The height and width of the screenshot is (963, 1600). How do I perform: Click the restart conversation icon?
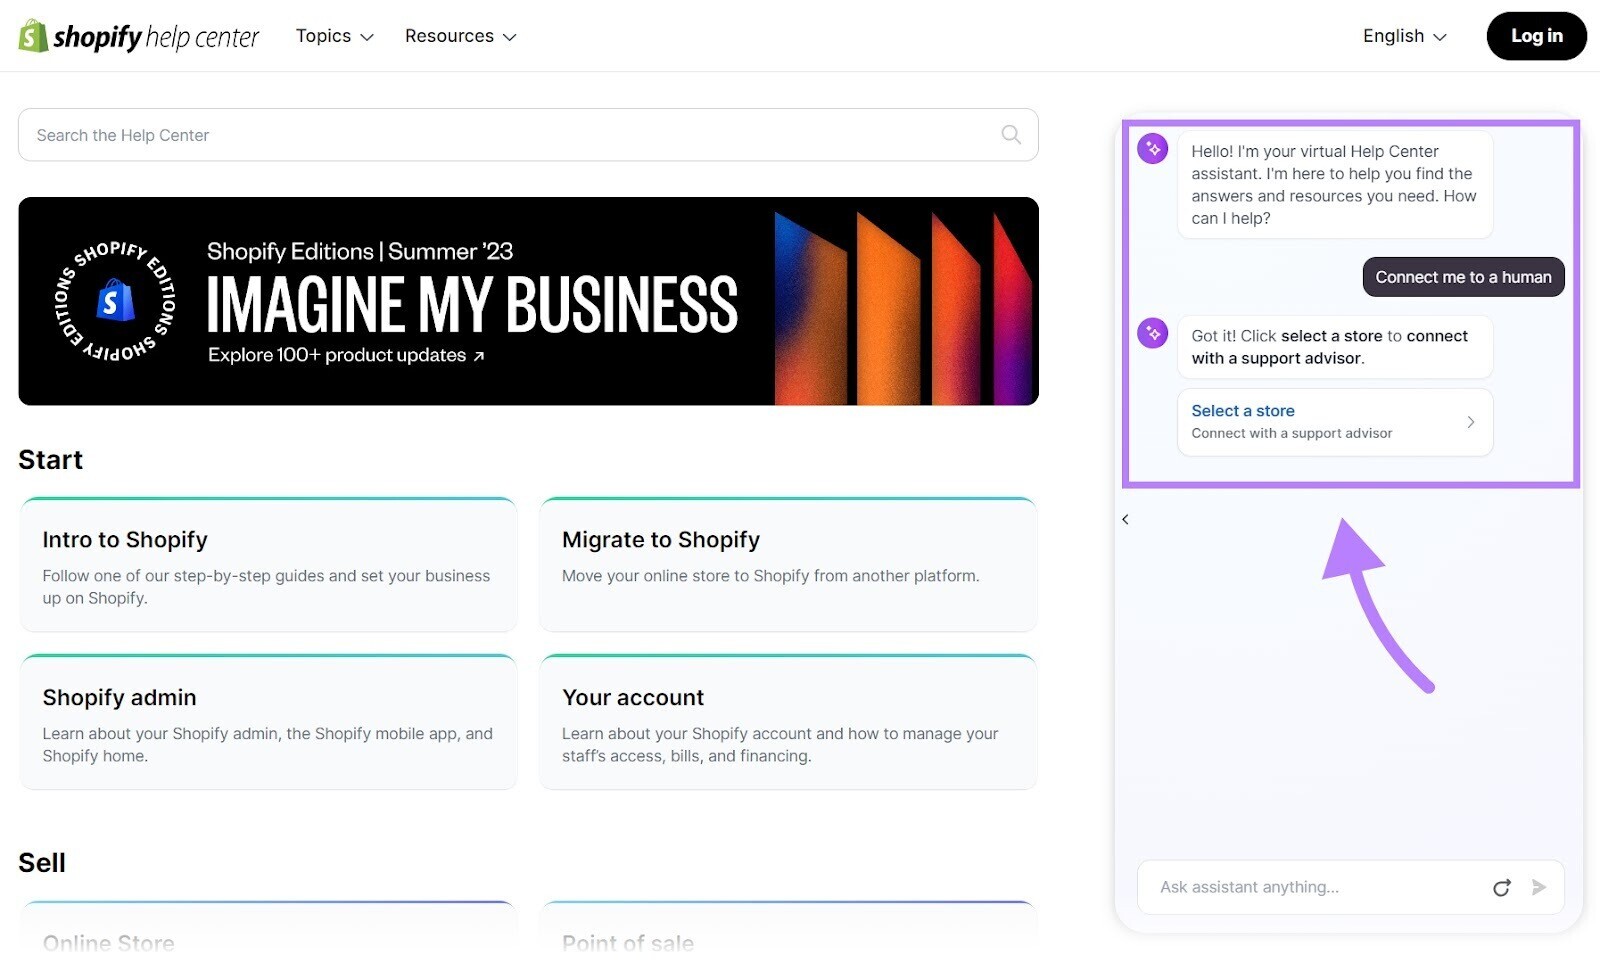pos(1502,887)
